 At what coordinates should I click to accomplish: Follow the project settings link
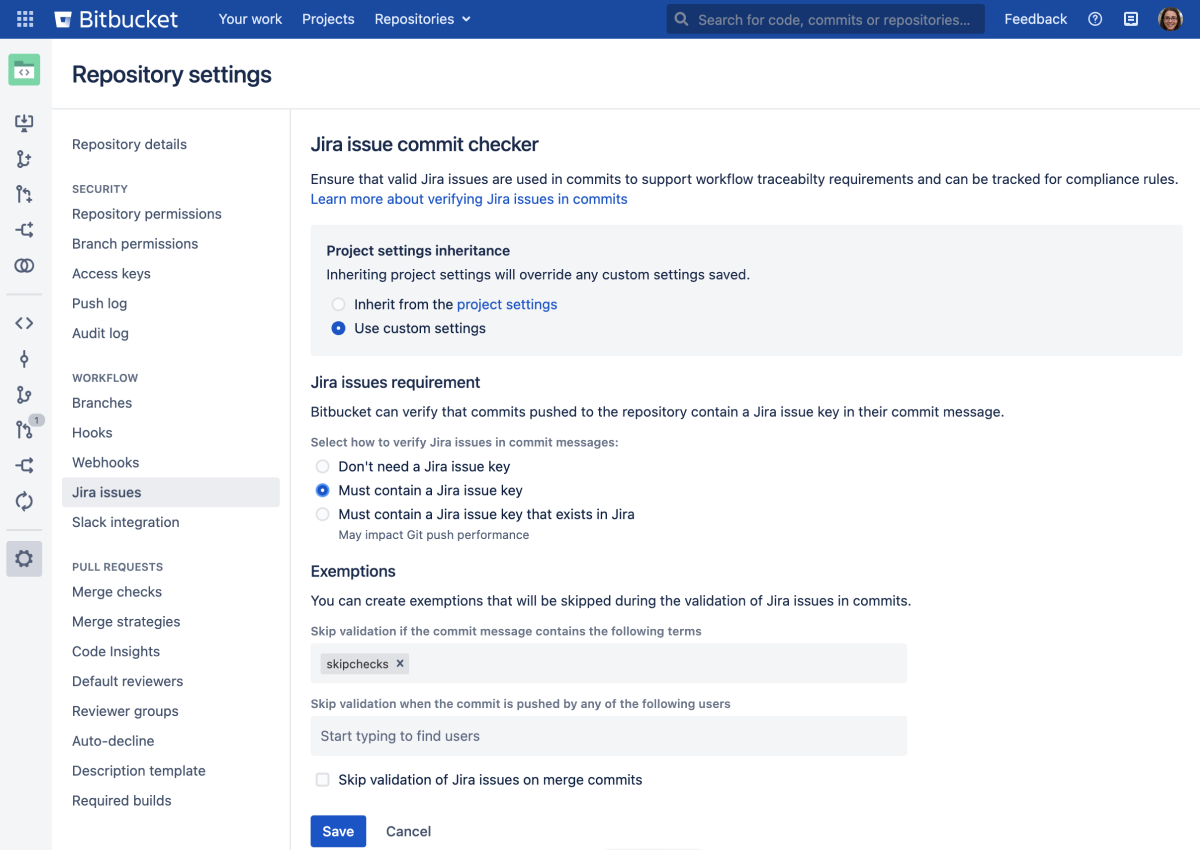(x=507, y=304)
